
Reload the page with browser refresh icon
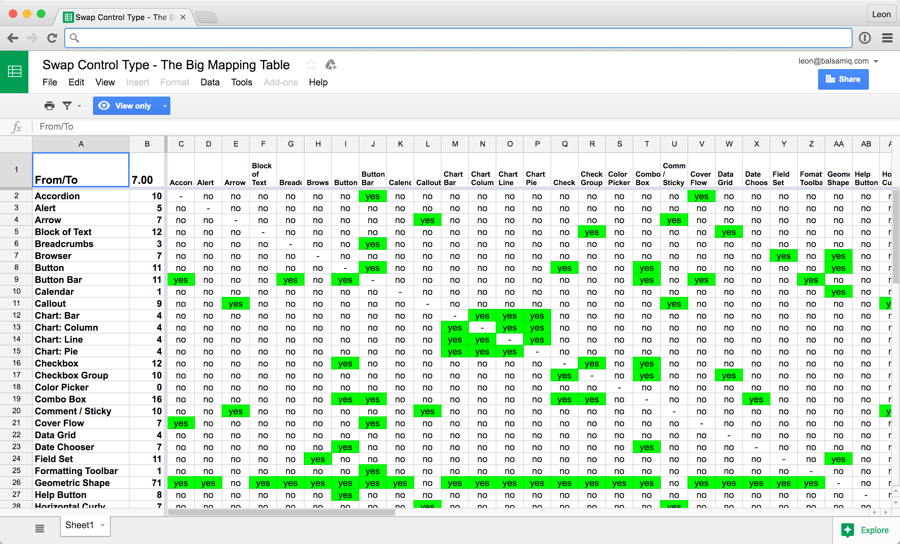point(52,38)
